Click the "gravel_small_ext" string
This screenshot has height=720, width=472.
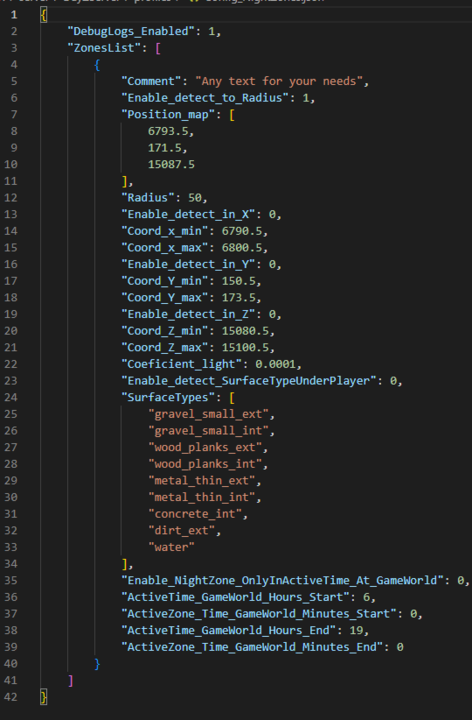tap(208, 414)
